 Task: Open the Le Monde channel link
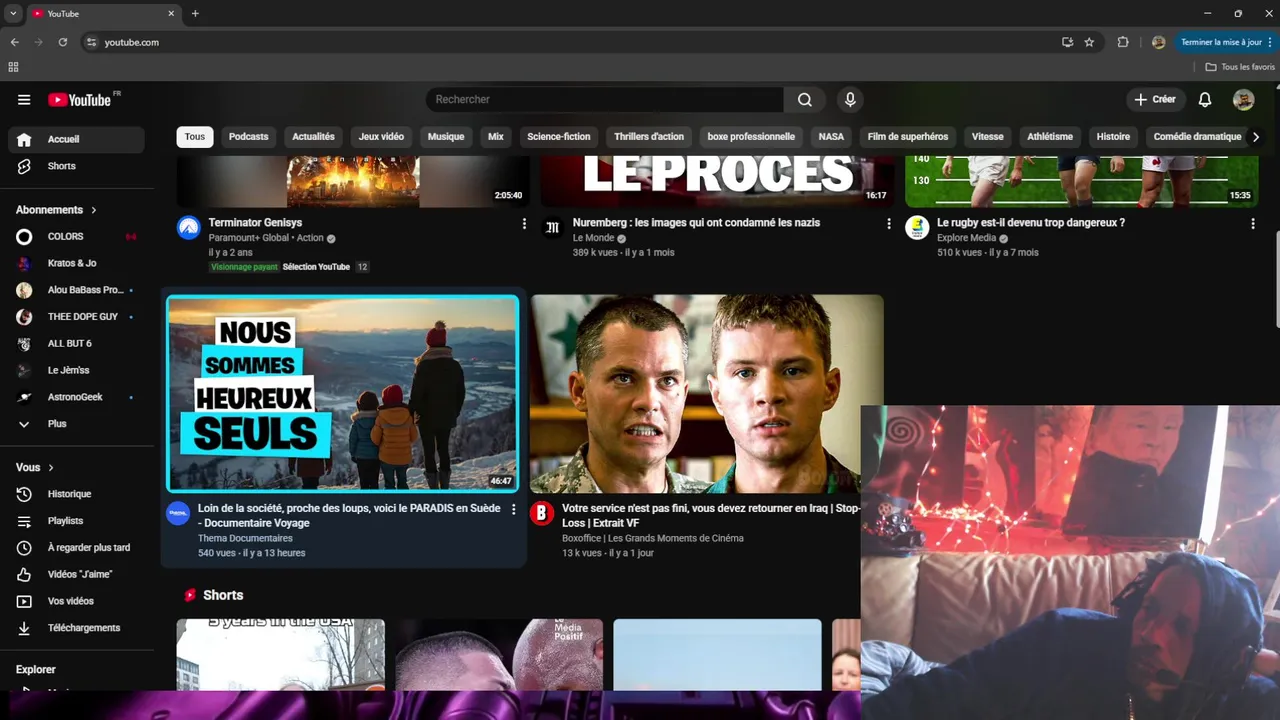click(592, 238)
